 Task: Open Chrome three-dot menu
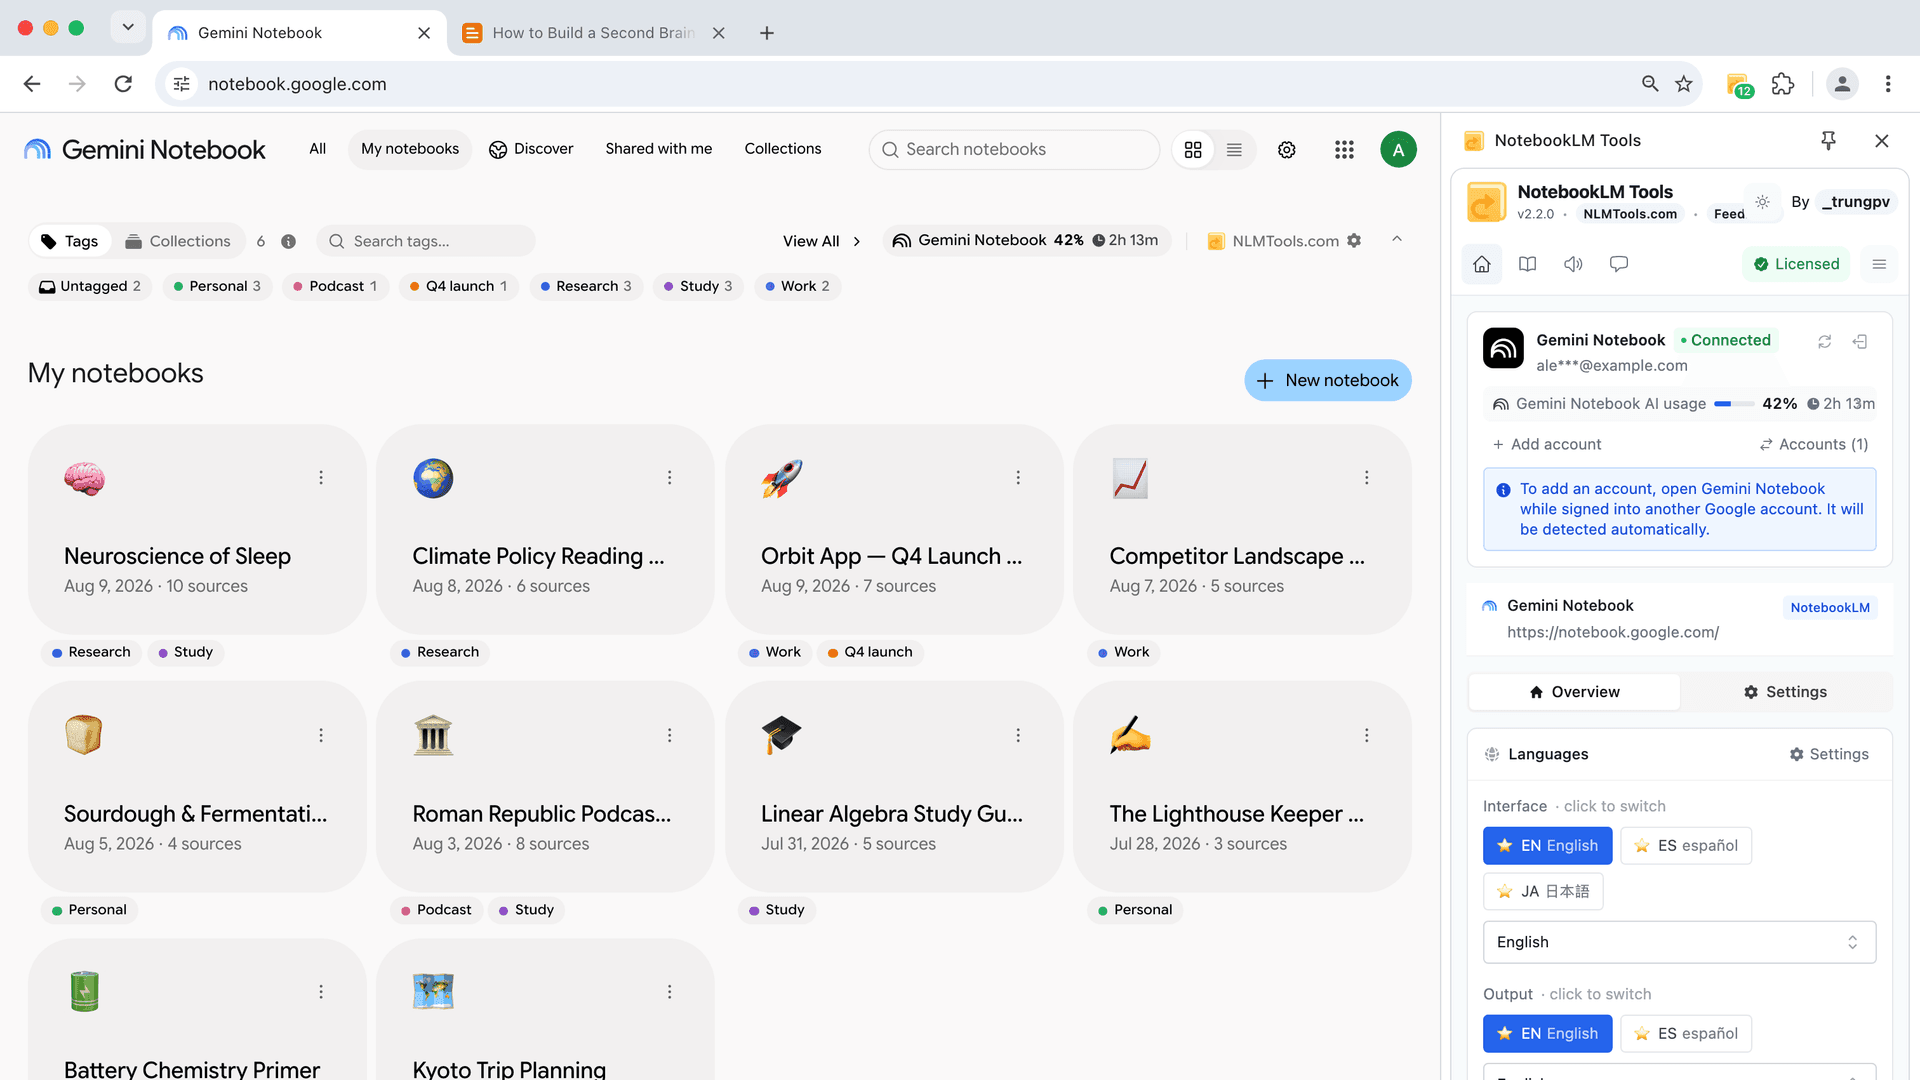tap(1888, 84)
